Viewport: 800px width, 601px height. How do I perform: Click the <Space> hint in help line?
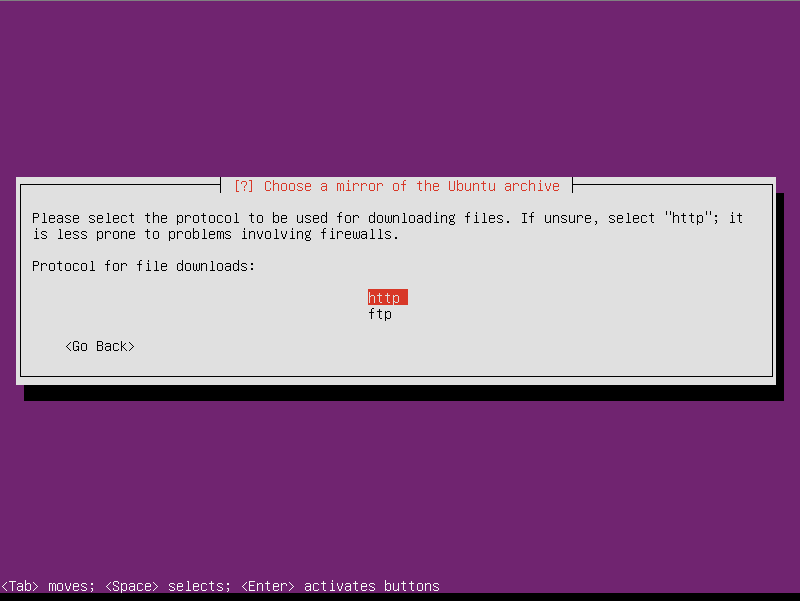click(132, 586)
